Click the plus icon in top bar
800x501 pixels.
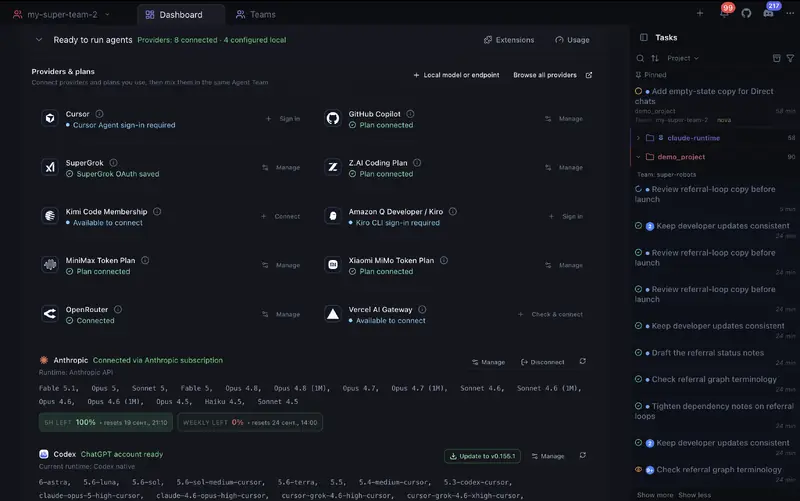pos(700,13)
